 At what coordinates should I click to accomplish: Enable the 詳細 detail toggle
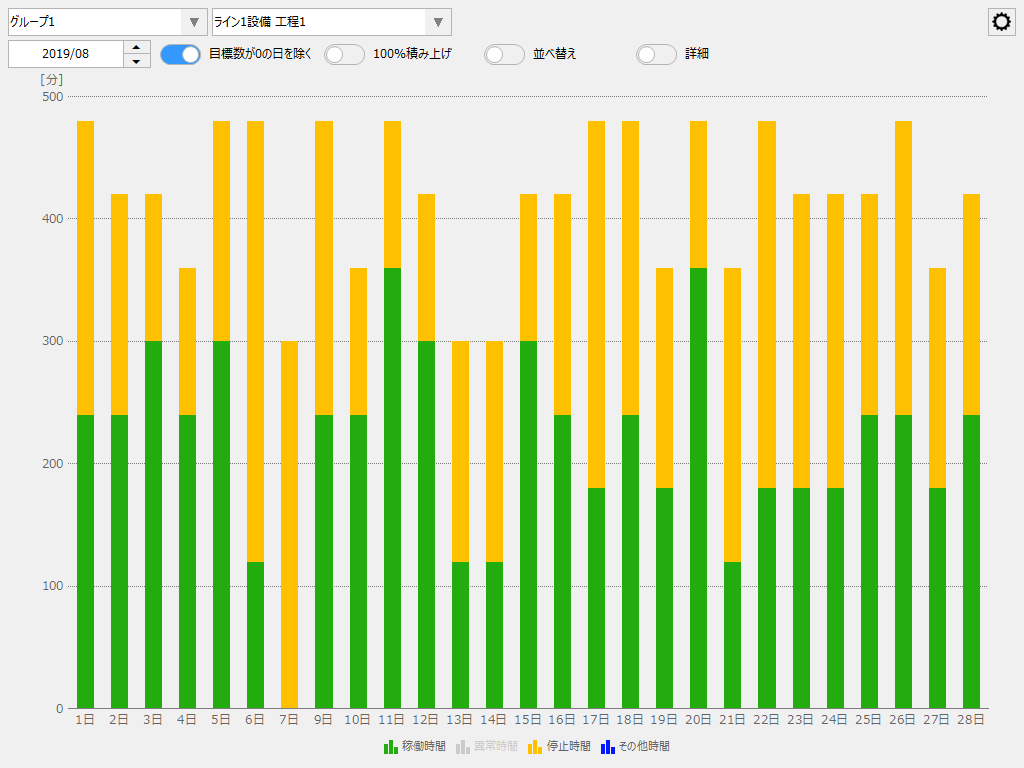[656, 55]
